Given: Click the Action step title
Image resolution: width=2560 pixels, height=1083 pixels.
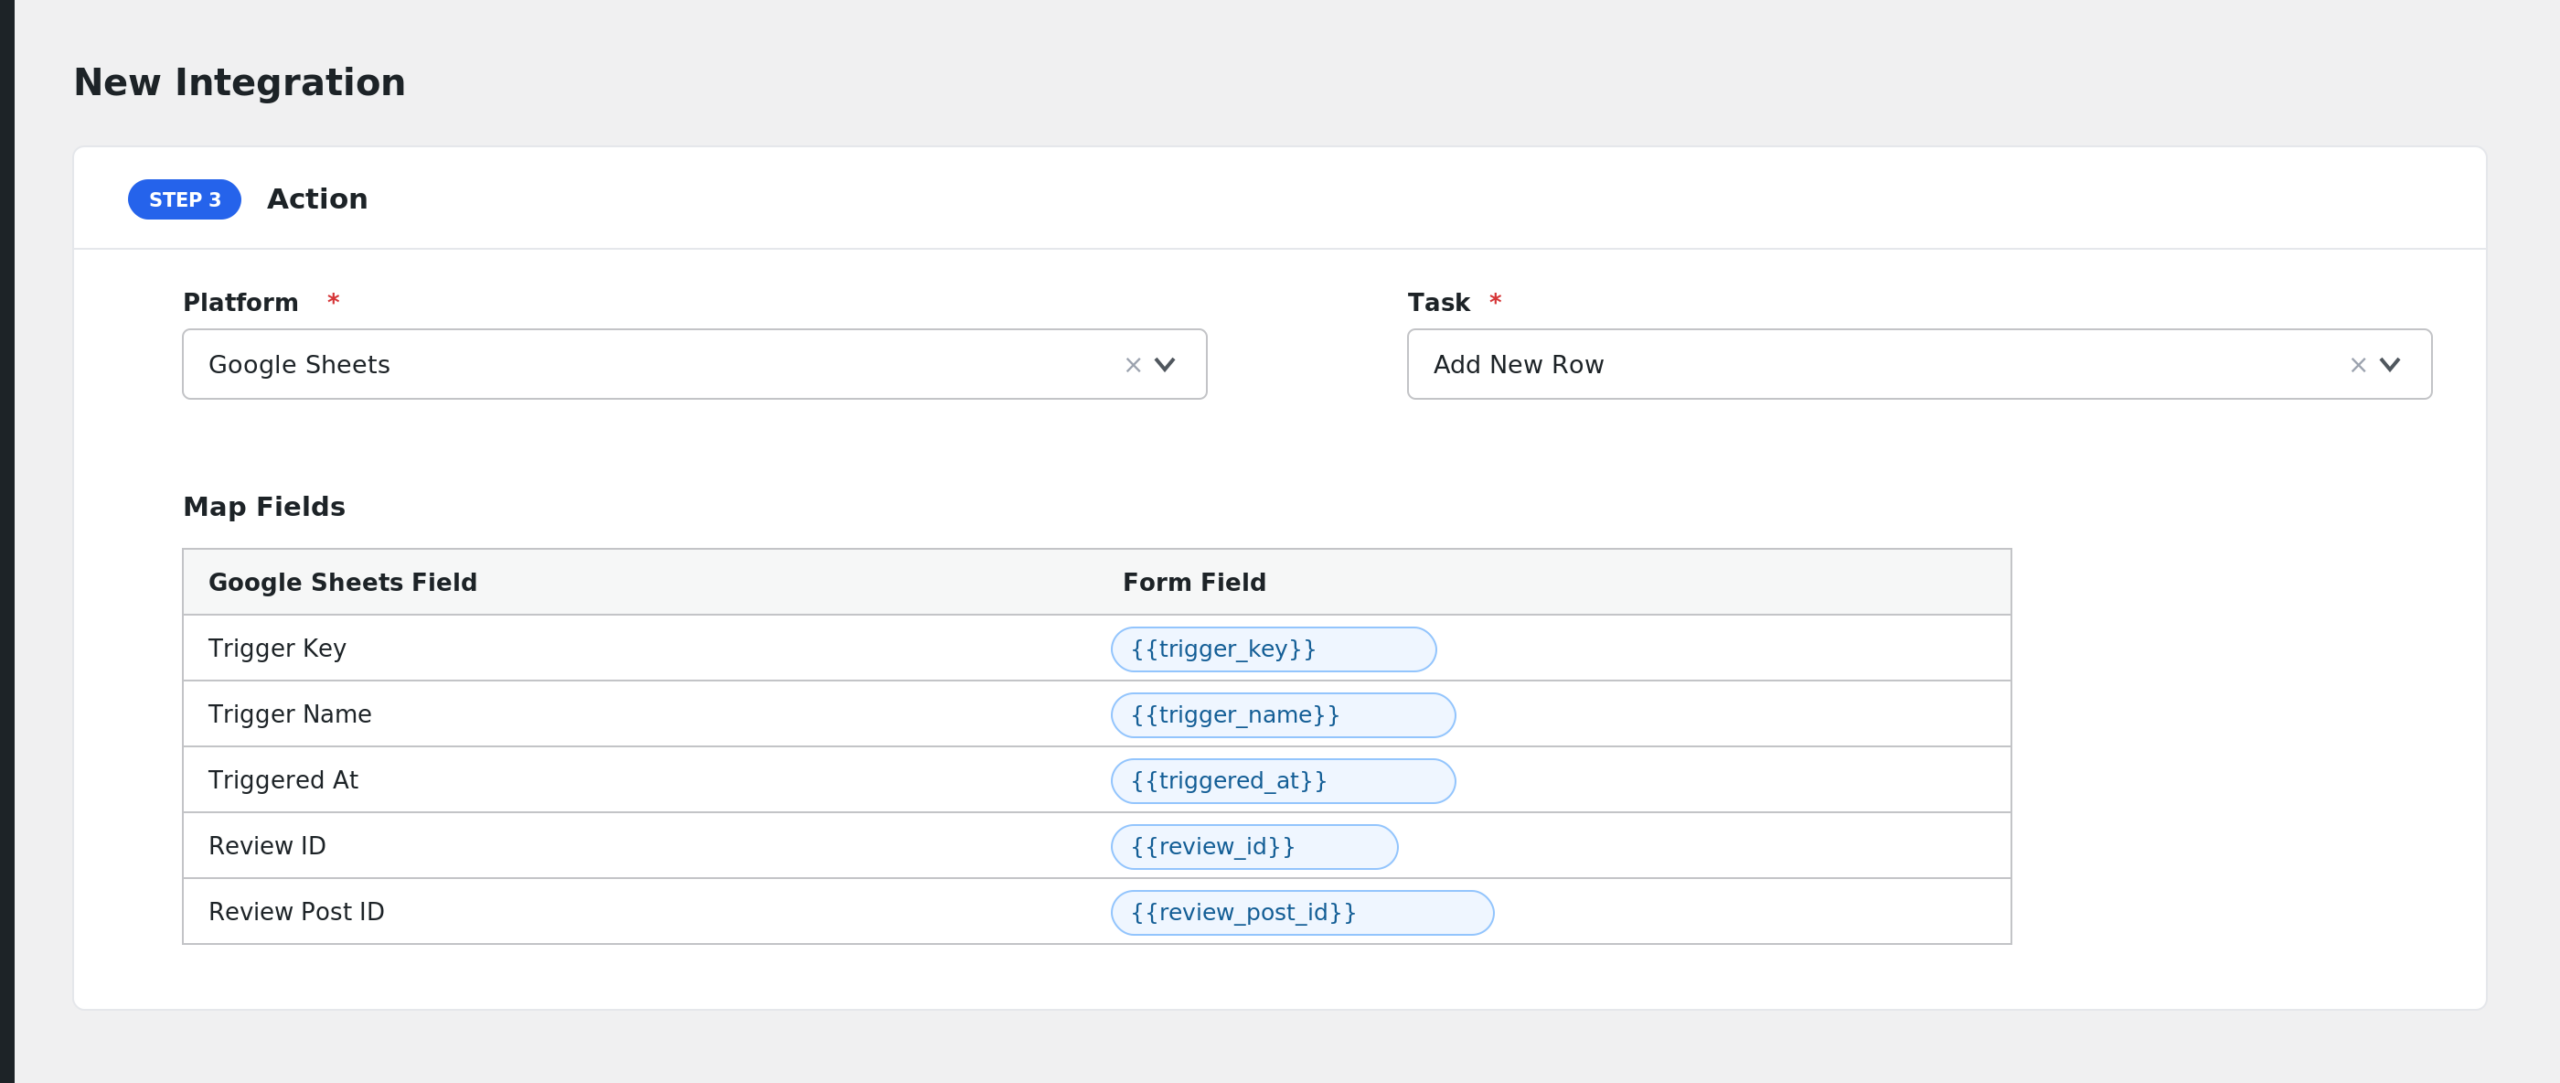Looking at the screenshot, I should 317,199.
